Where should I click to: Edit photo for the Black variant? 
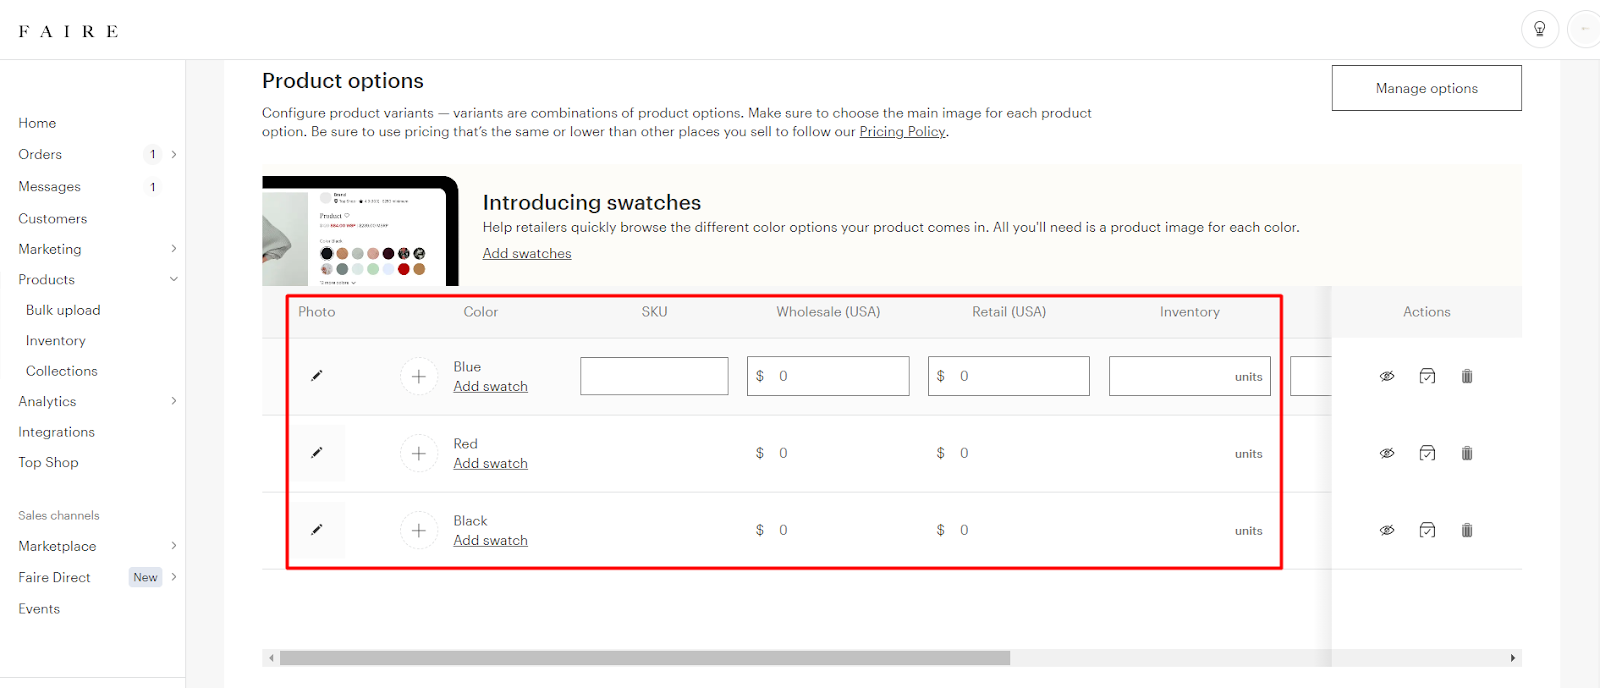(x=317, y=530)
